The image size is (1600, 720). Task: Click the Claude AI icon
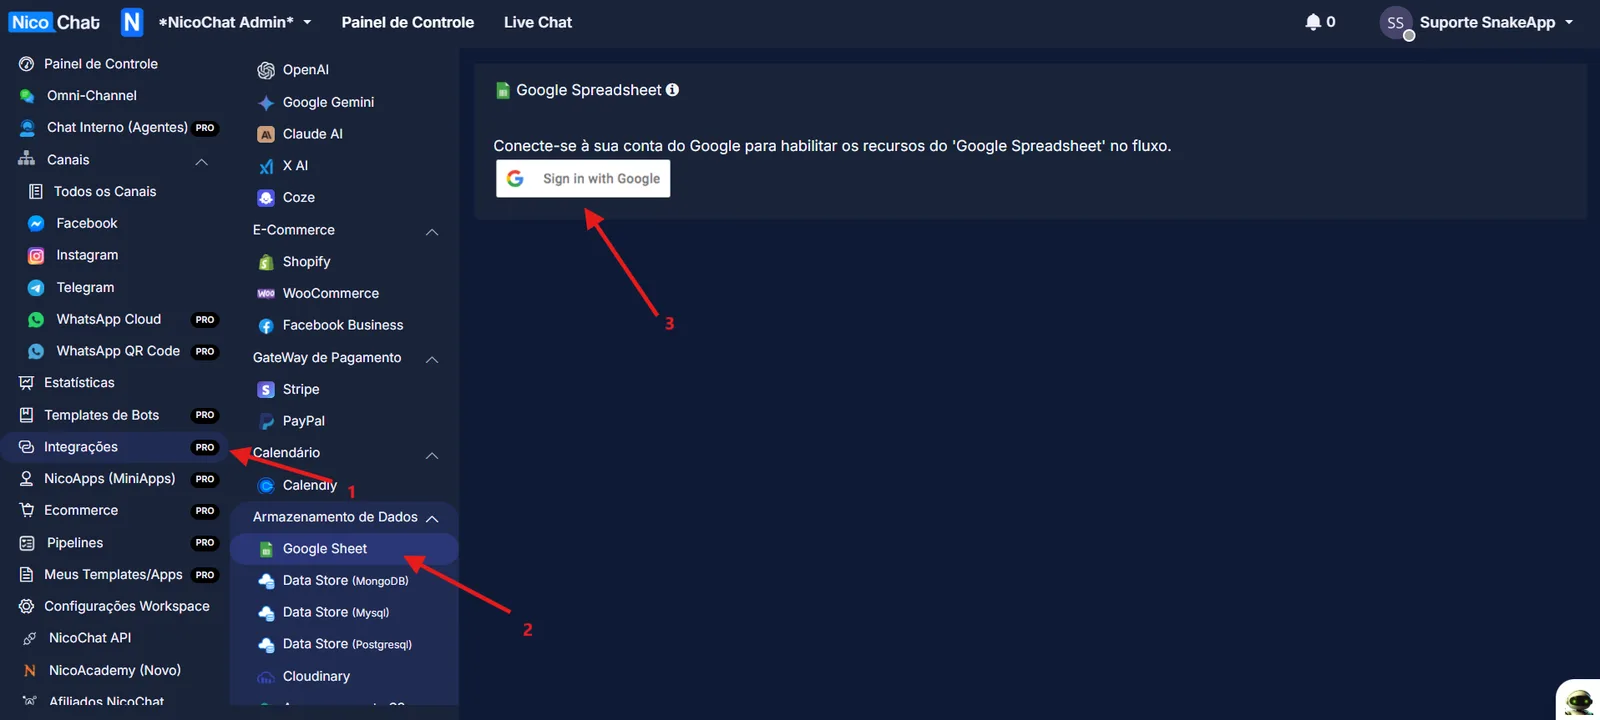point(266,134)
